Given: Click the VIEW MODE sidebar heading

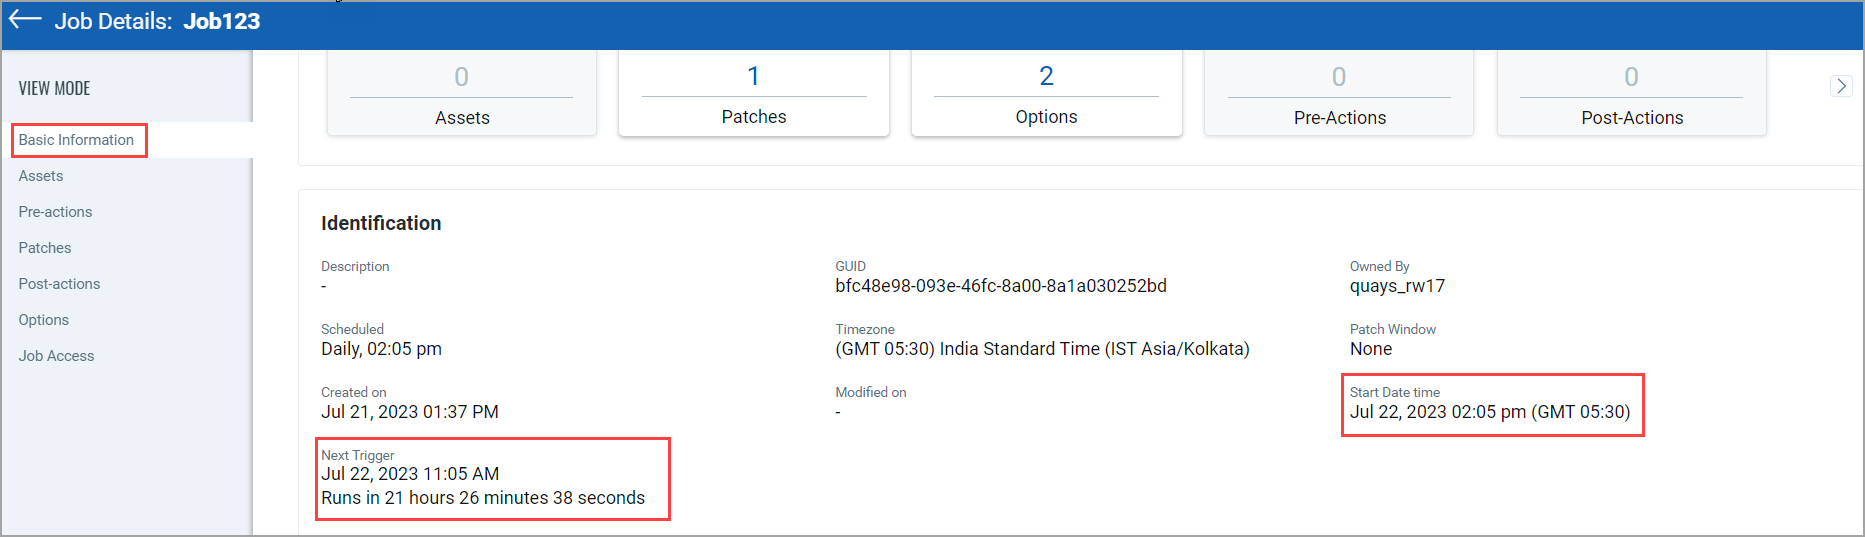Looking at the screenshot, I should click(54, 88).
